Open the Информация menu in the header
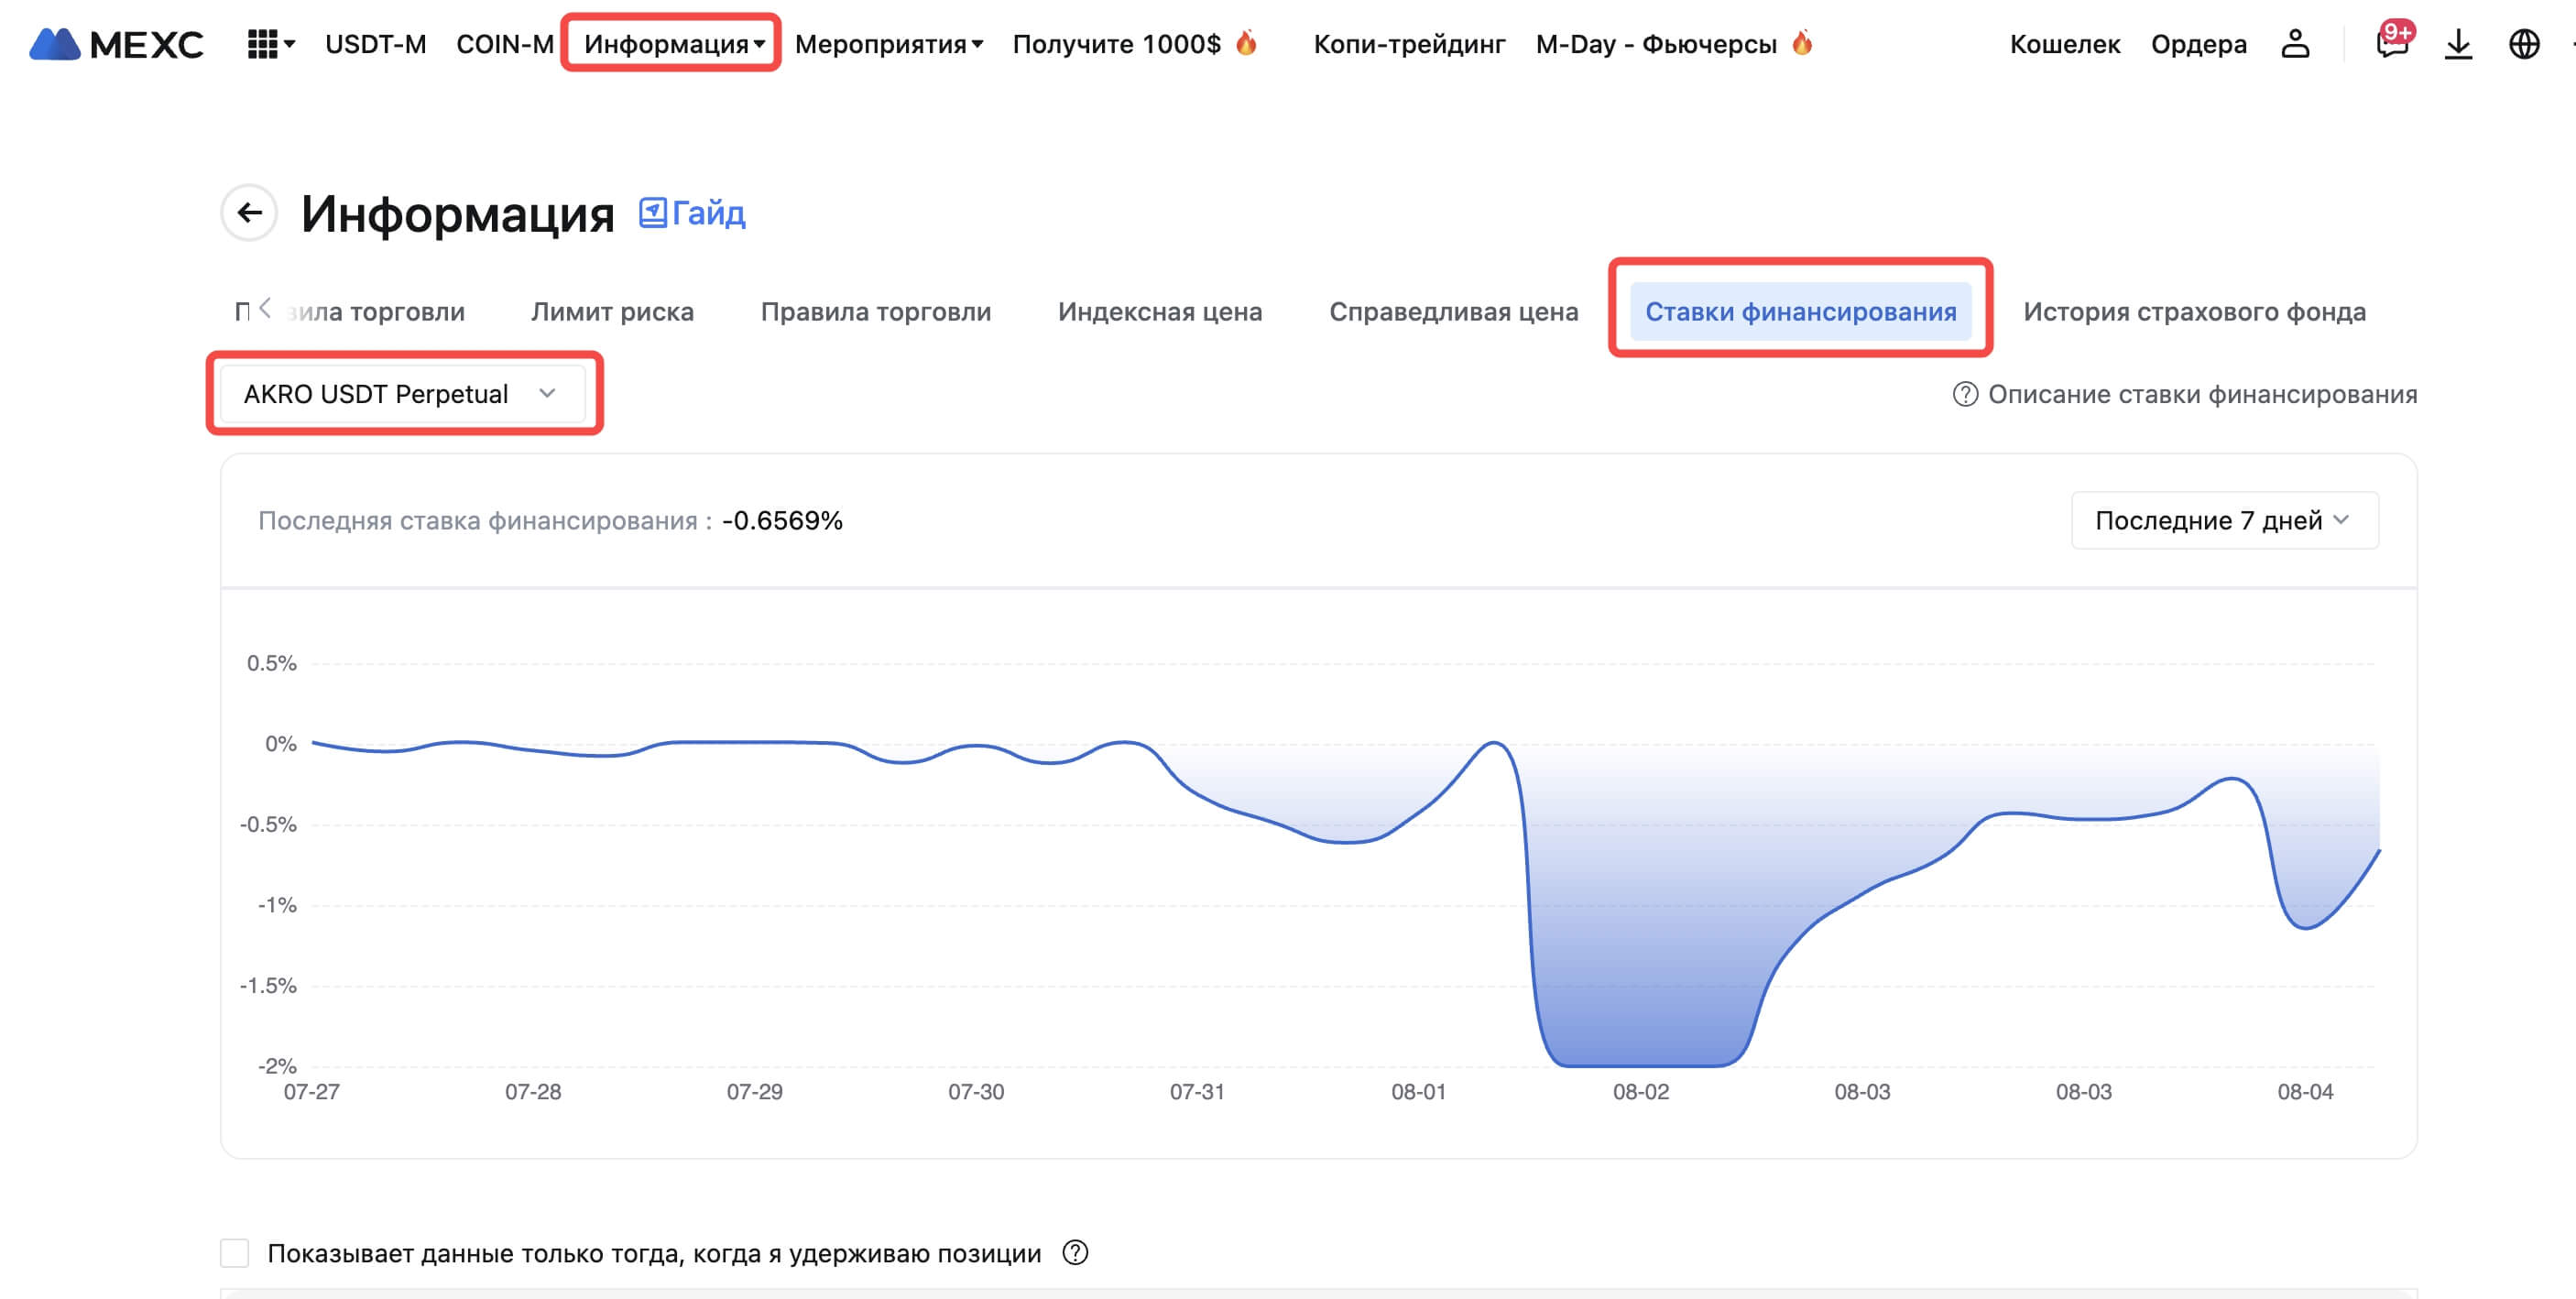This screenshot has width=2576, height=1299. coord(673,44)
